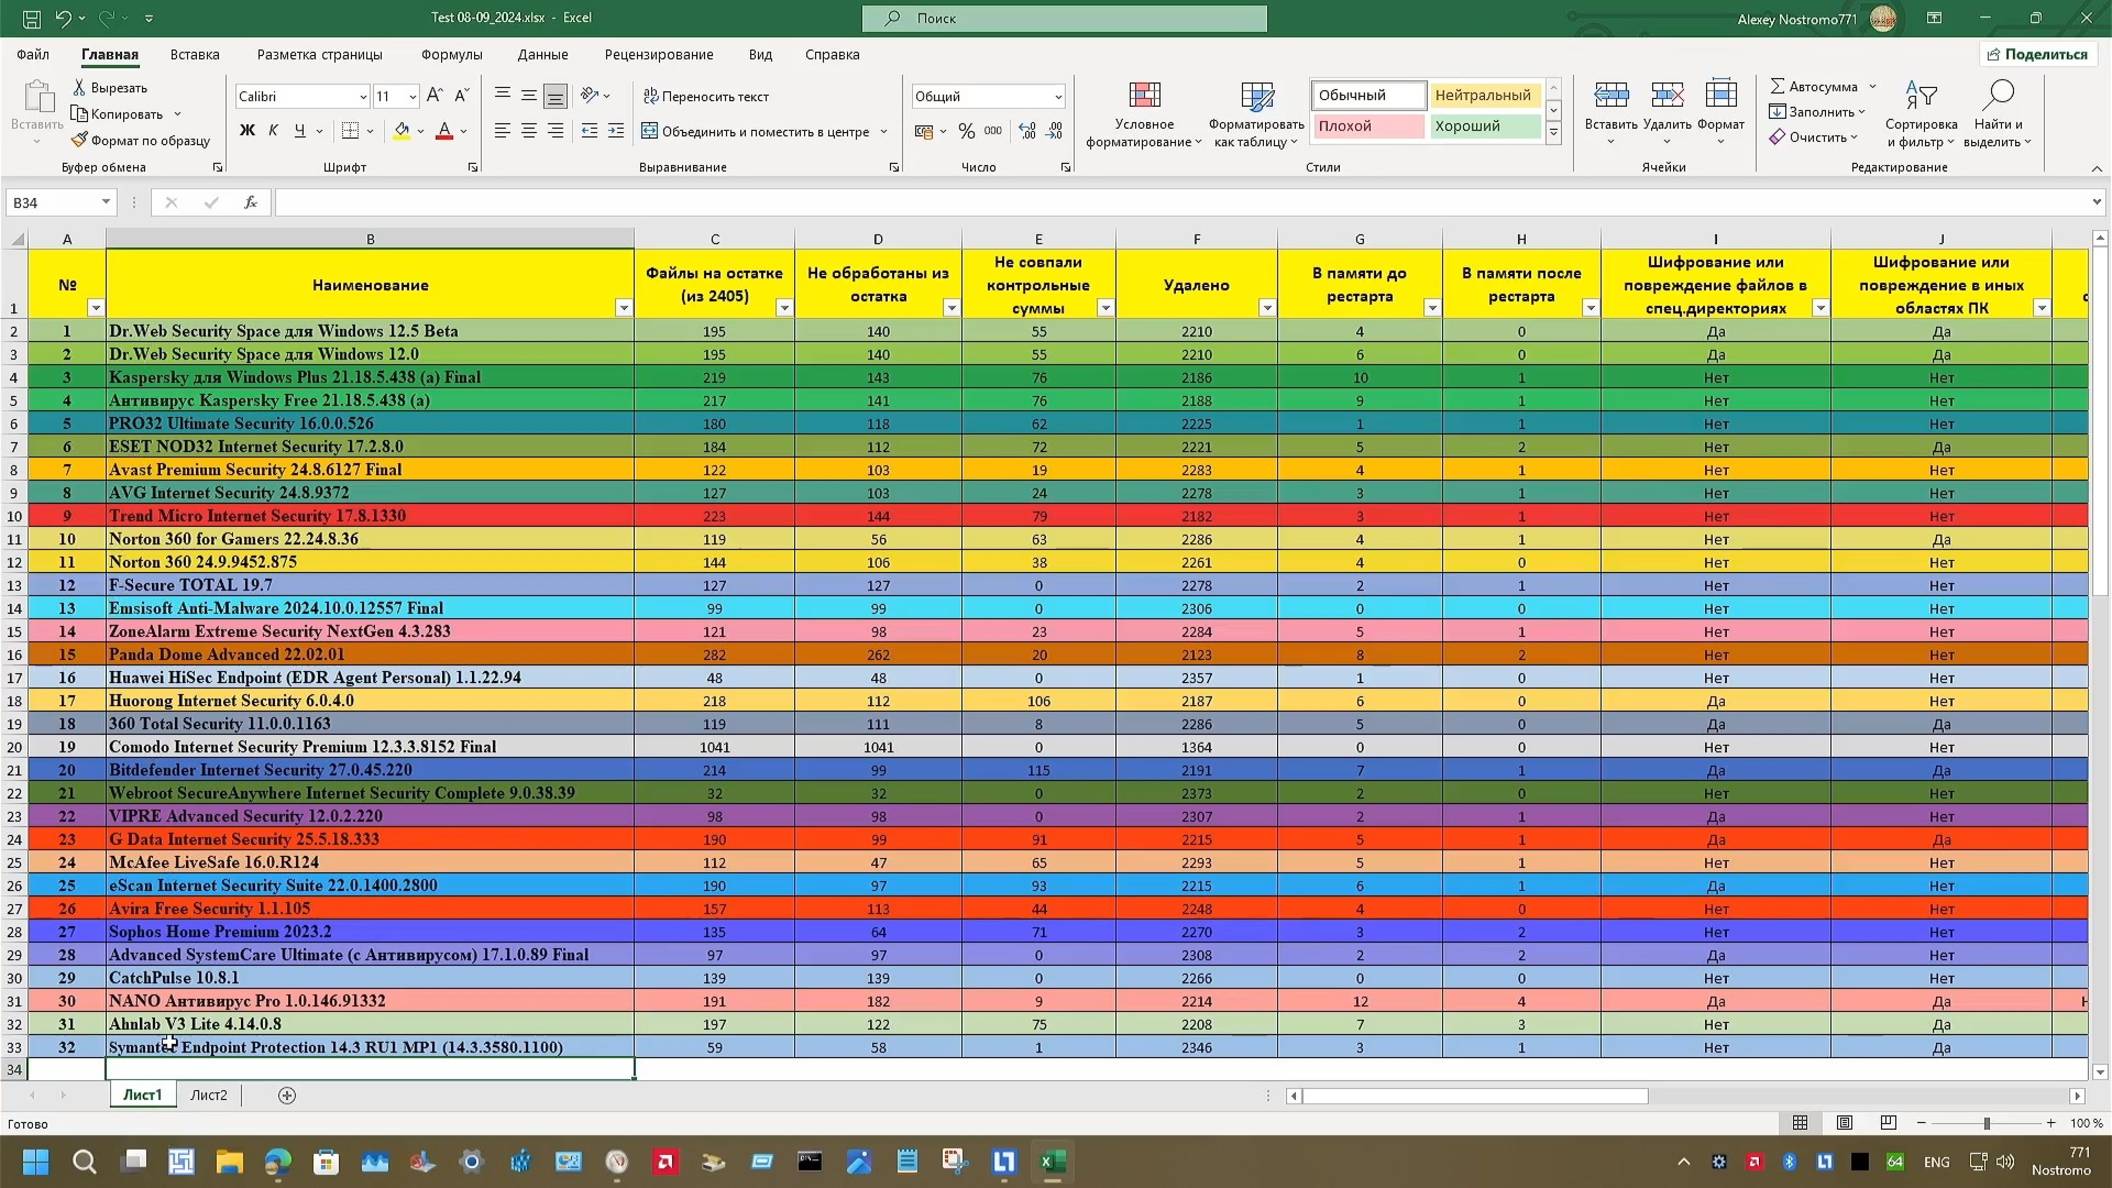
Task: Switch to the Лист2 sheet tab
Action: (208, 1095)
